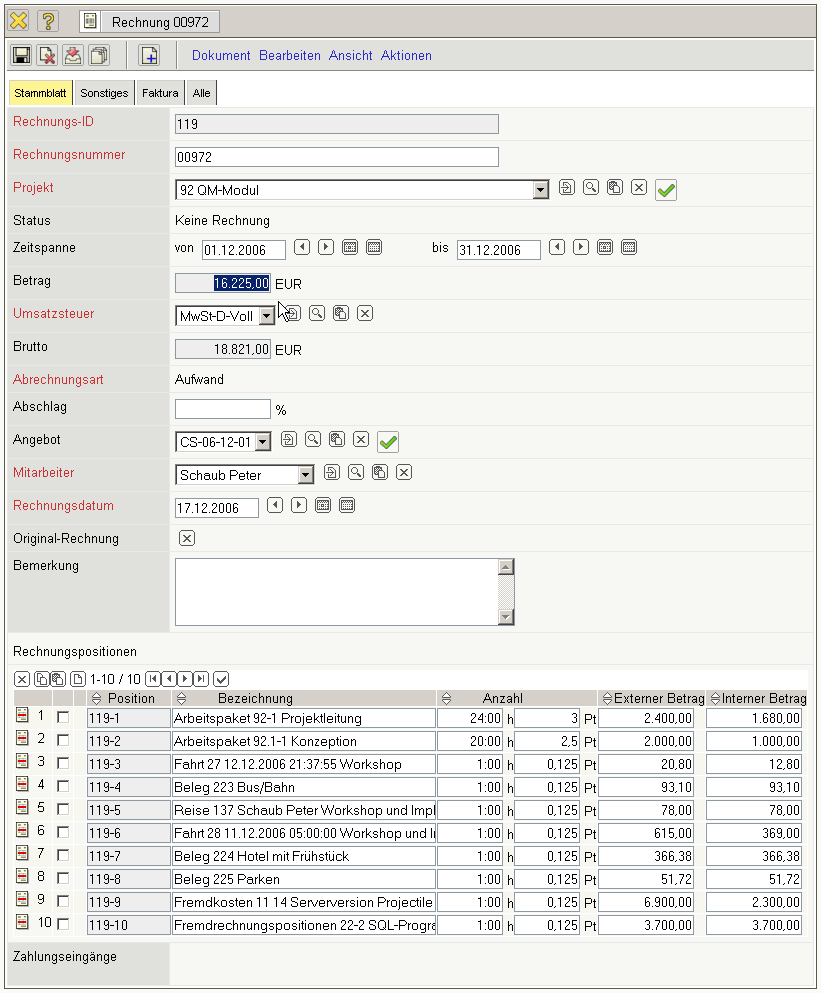Tick the checkbox for row 119-3
This screenshot has width=821, height=993.
point(63,763)
